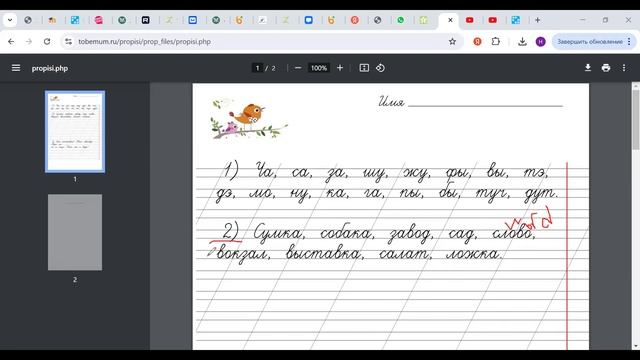This screenshot has width=640, height=360.
Task: Go back to the previous page
Action: (x=11, y=41)
